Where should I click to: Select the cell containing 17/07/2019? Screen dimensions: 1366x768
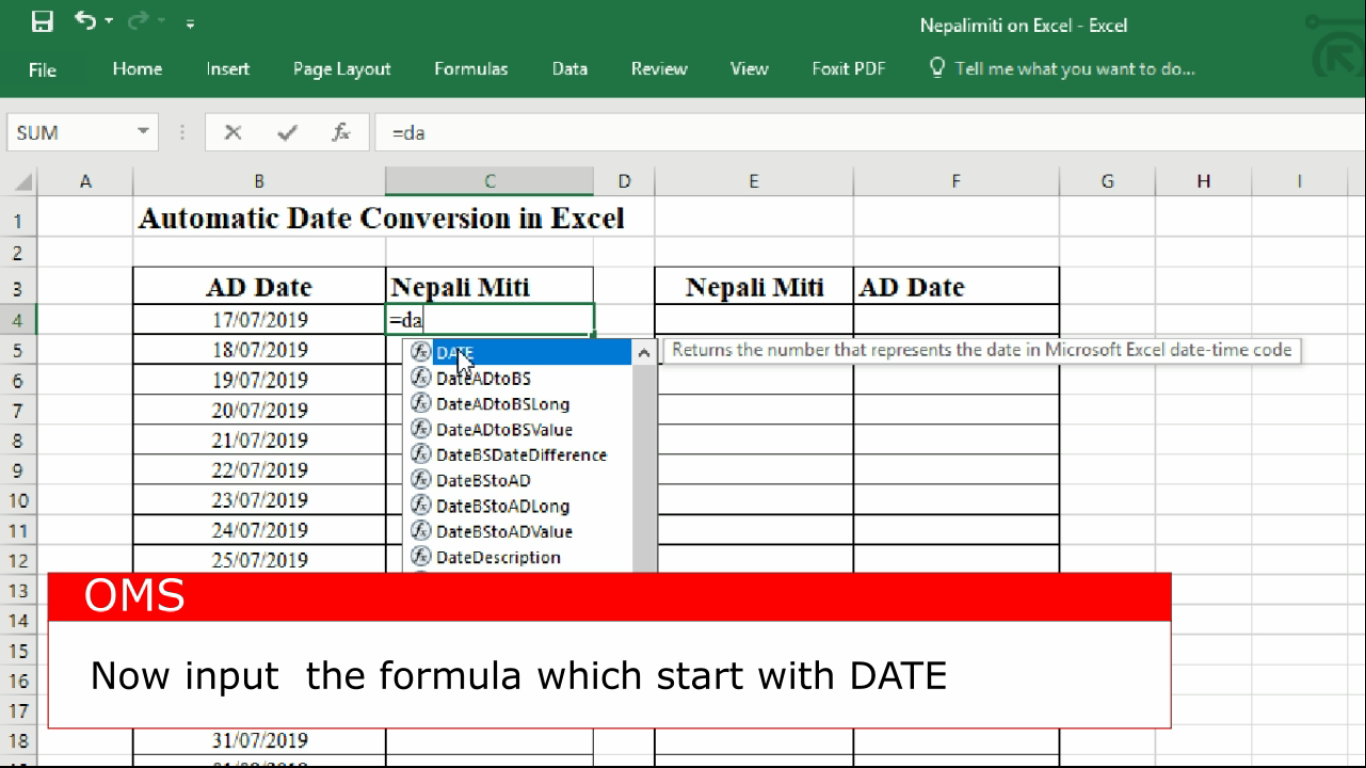pos(258,319)
